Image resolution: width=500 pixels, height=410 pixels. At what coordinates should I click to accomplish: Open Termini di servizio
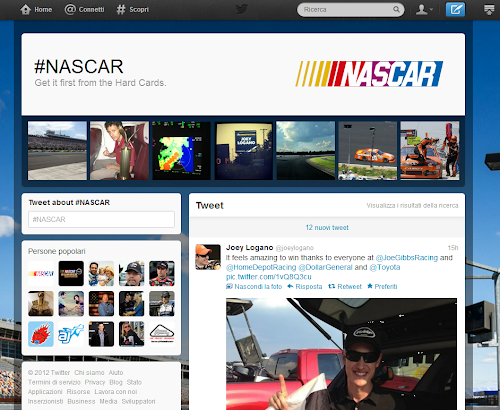(54, 382)
